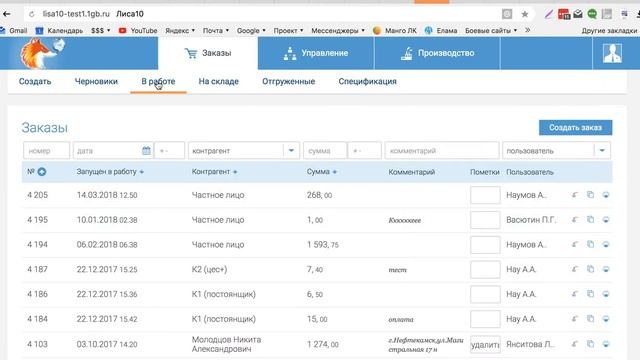Click the Создать заказ button

(x=576, y=127)
